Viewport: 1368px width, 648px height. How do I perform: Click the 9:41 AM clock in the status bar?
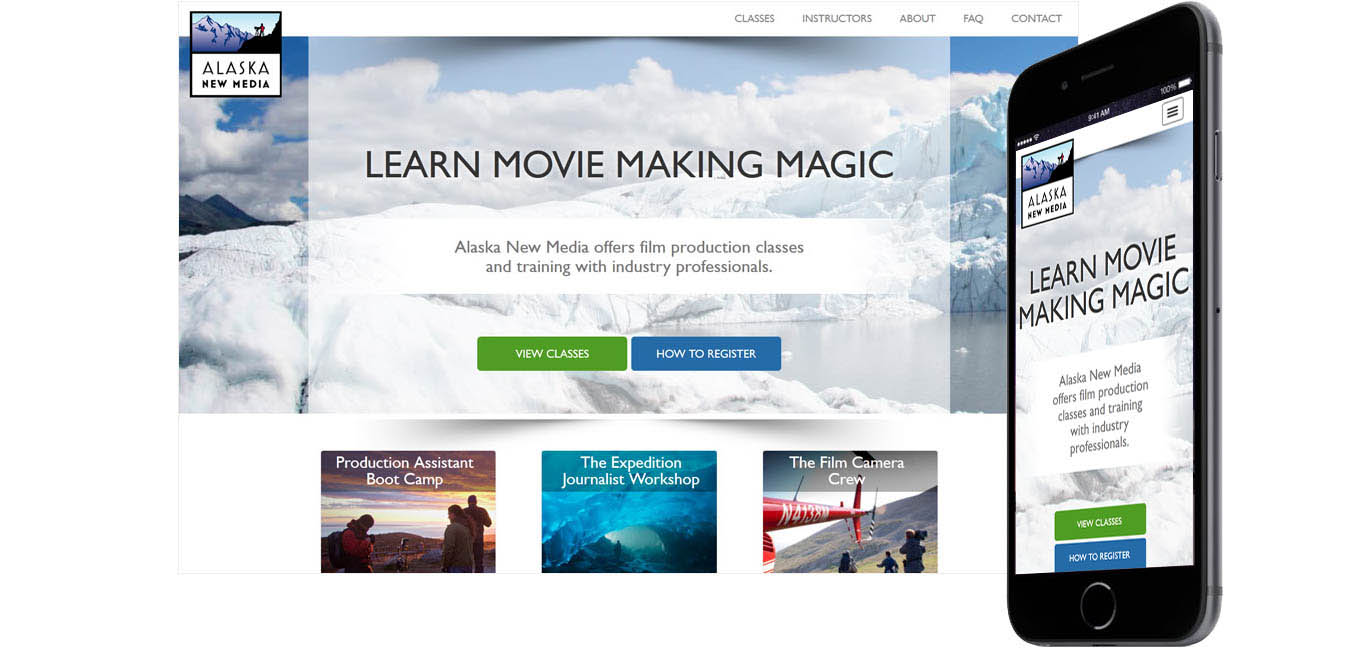(x=1099, y=113)
